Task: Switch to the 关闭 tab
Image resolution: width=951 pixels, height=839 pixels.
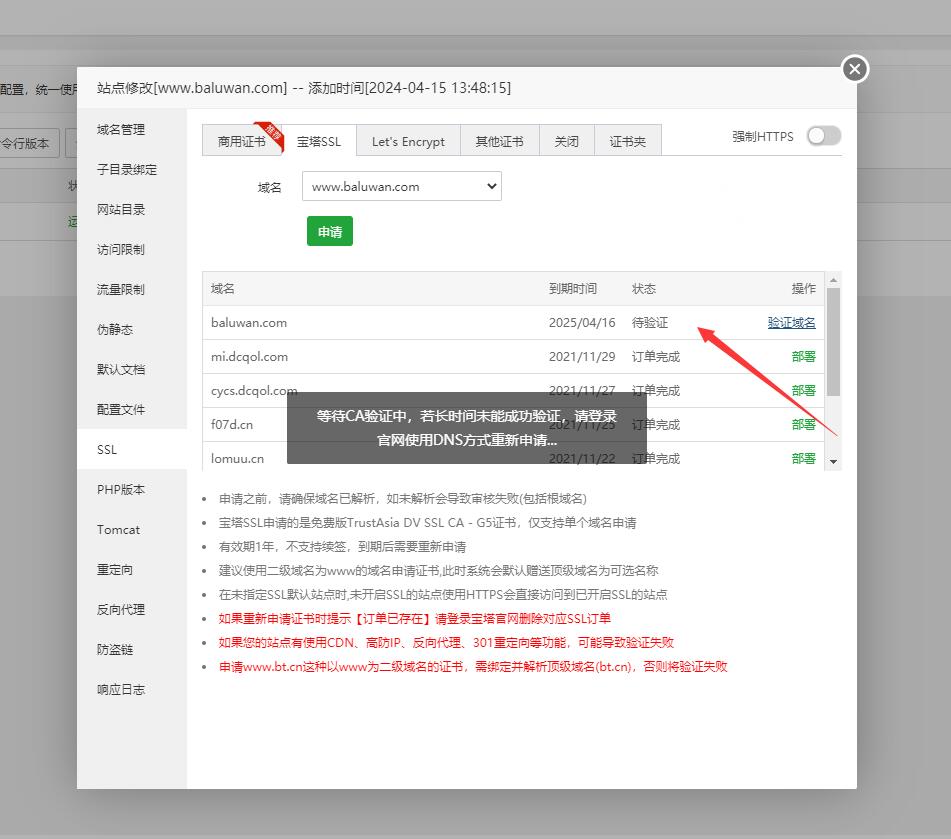Action: (566, 141)
